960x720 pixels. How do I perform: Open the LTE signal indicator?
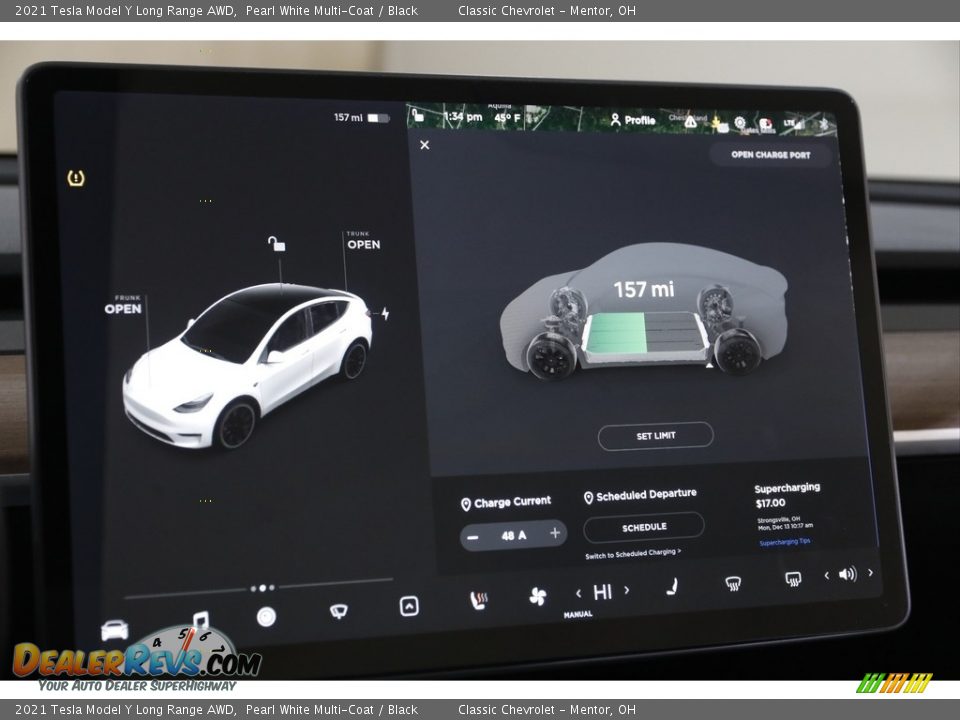(x=792, y=124)
